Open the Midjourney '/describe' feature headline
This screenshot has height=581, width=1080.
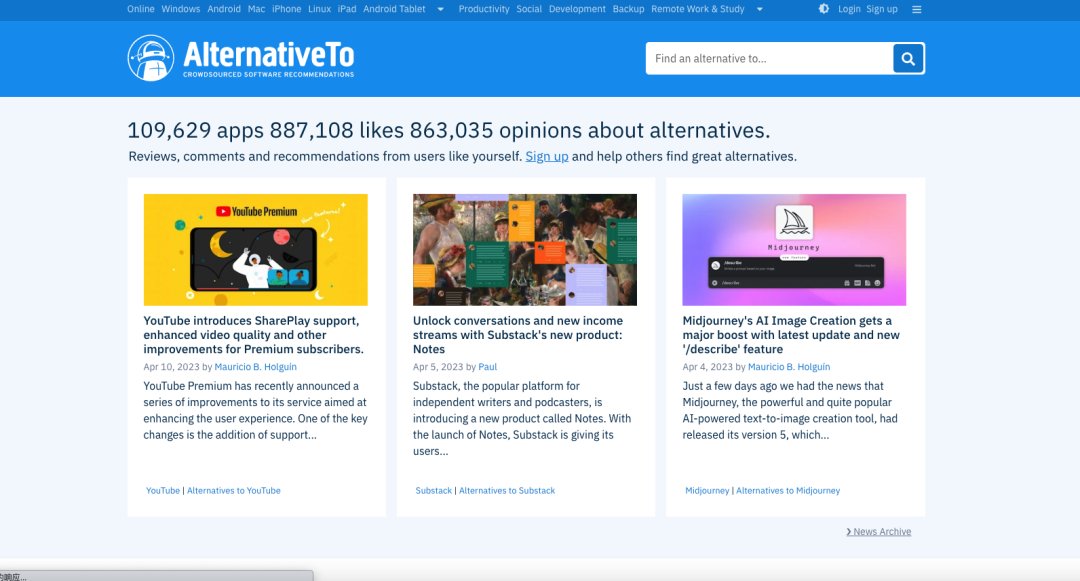click(x=790, y=335)
